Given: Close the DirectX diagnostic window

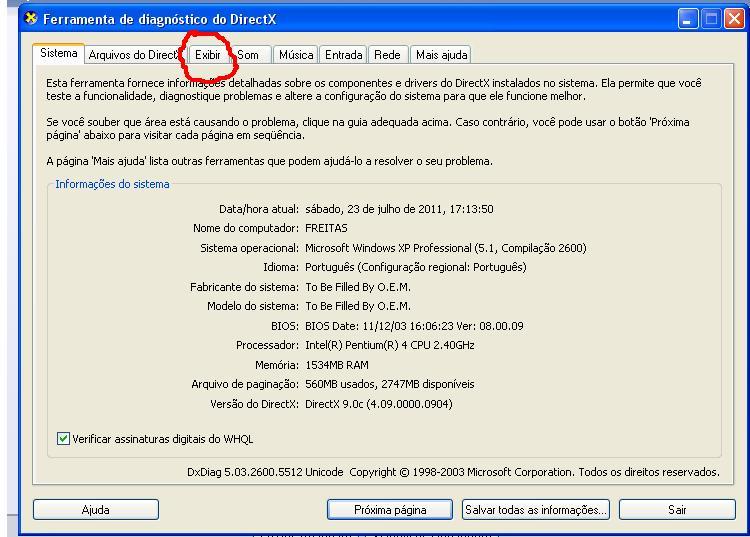Looking at the screenshot, I should pos(734,19).
